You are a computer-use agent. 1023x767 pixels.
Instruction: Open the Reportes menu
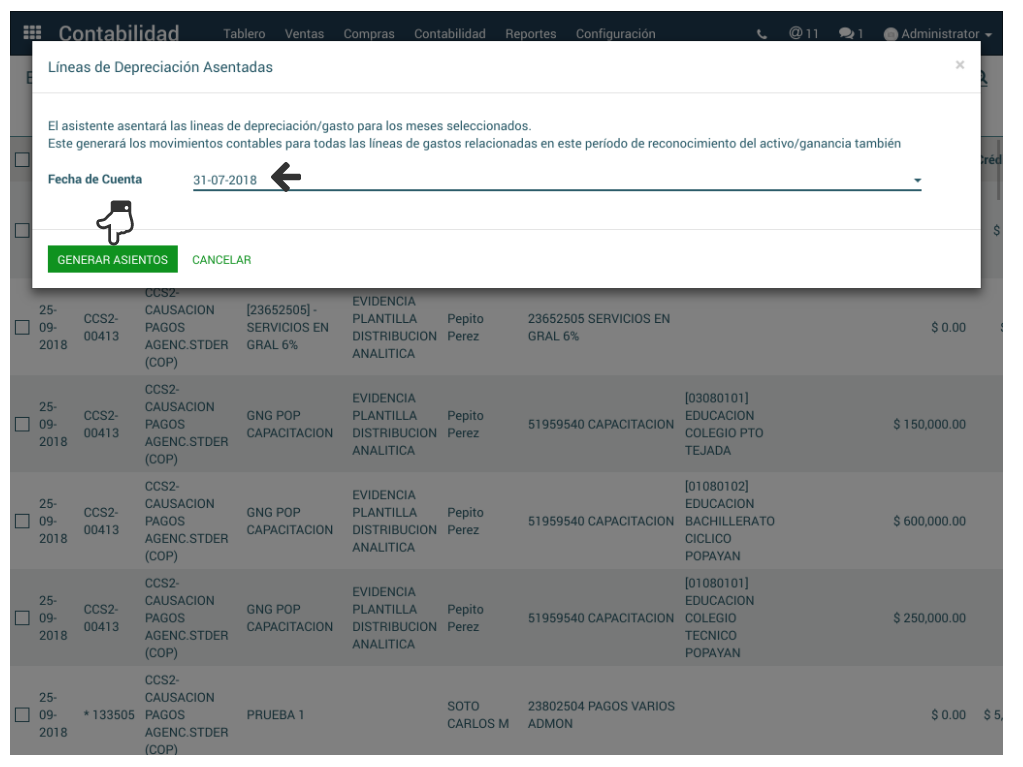click(530, 34)
